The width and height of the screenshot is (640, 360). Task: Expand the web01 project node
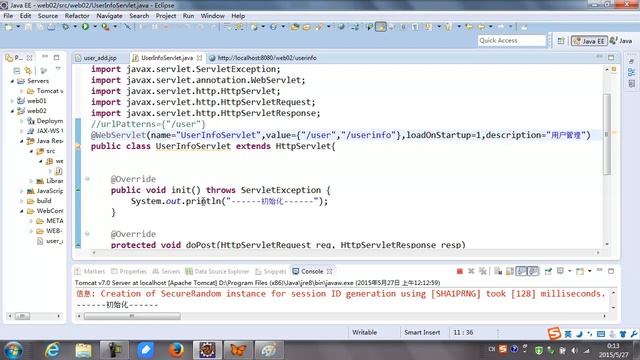pos(12,100)
